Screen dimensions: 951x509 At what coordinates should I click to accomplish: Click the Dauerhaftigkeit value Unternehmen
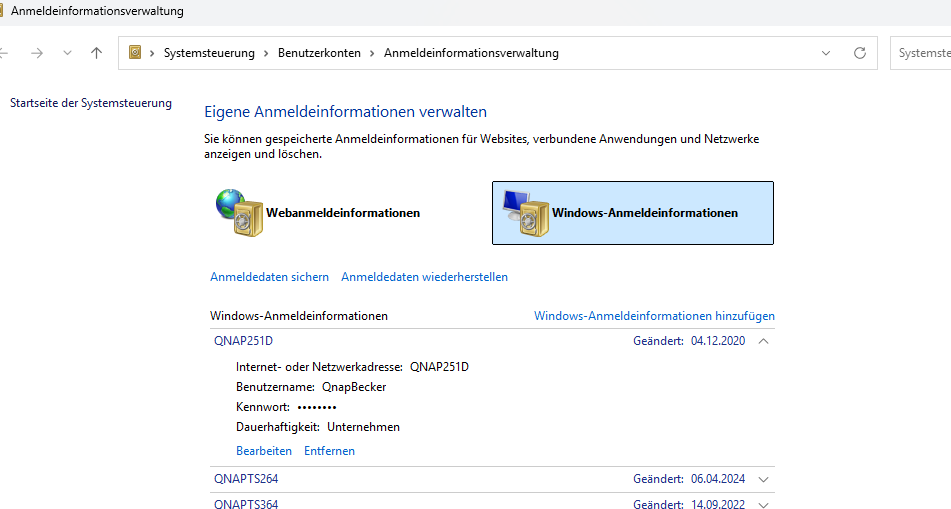click(363, 427)
